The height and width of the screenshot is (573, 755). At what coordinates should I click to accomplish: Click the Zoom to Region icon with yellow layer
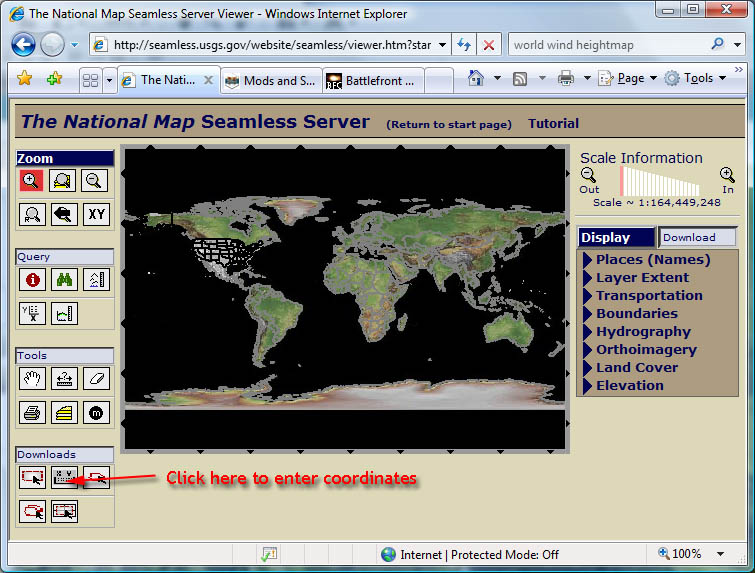point(63,181)
